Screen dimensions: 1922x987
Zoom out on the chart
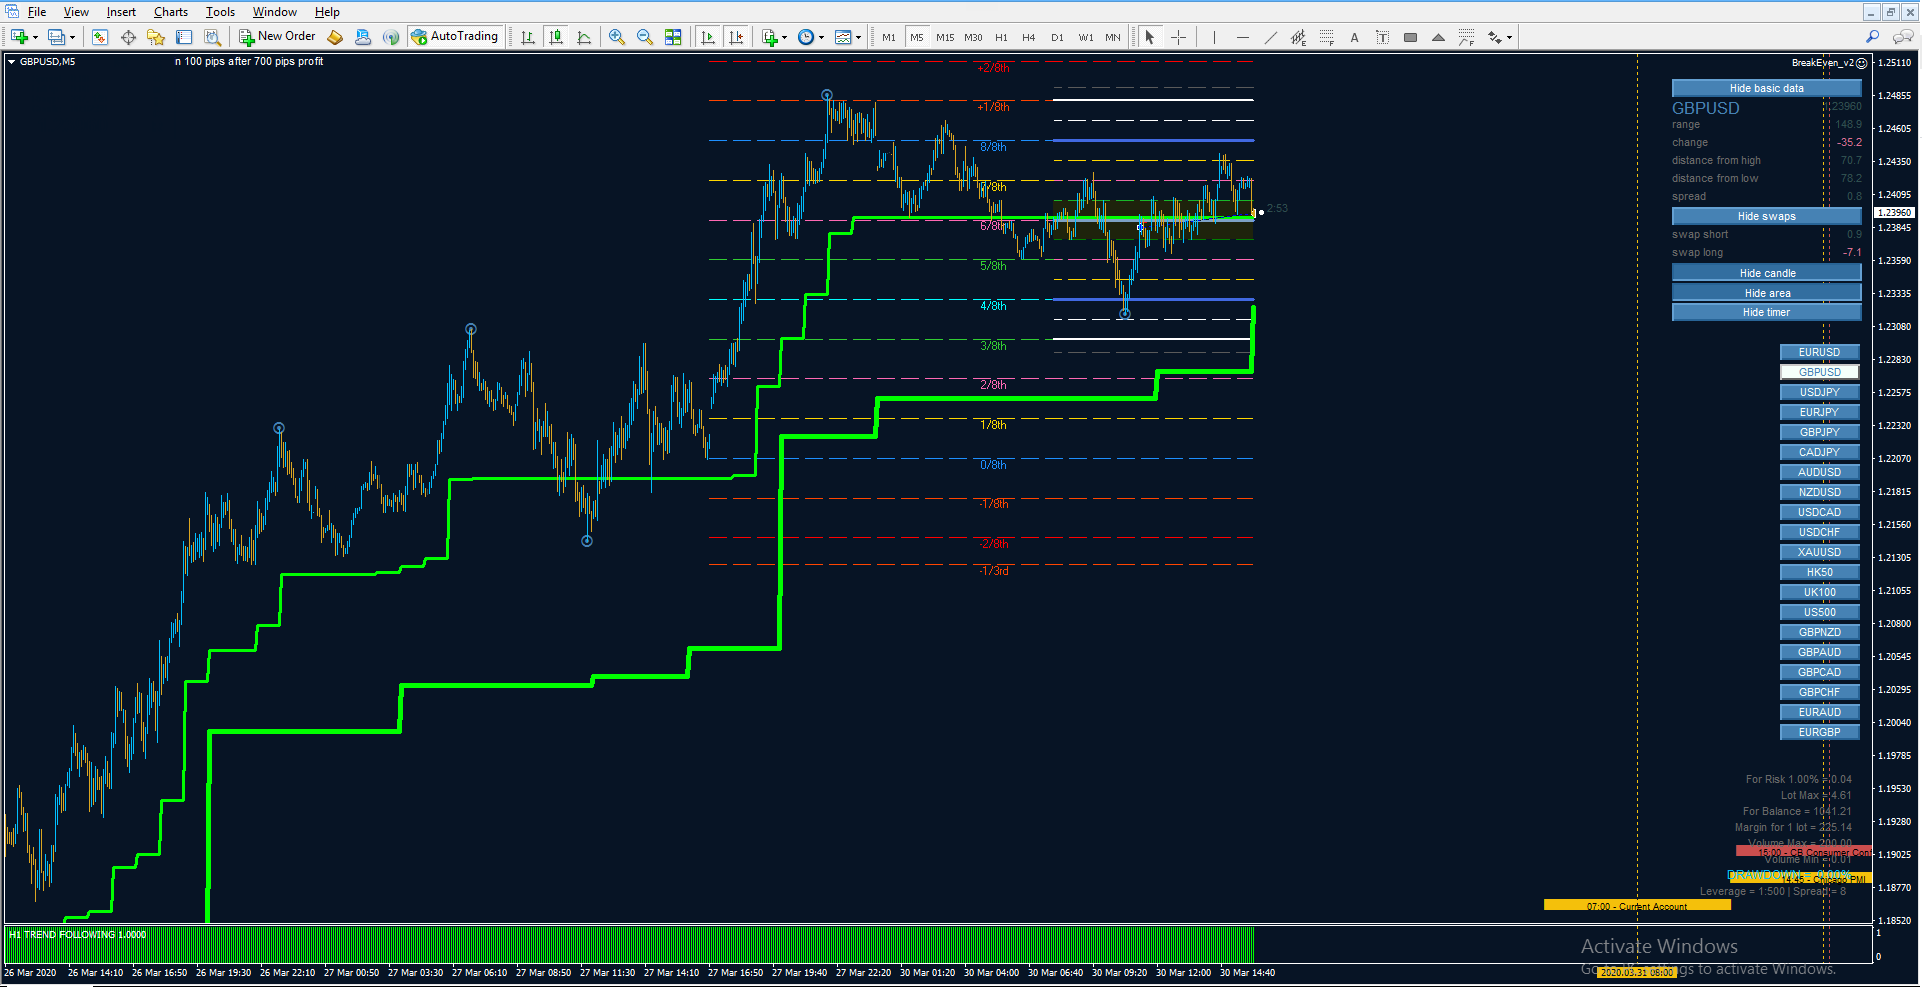645,37
